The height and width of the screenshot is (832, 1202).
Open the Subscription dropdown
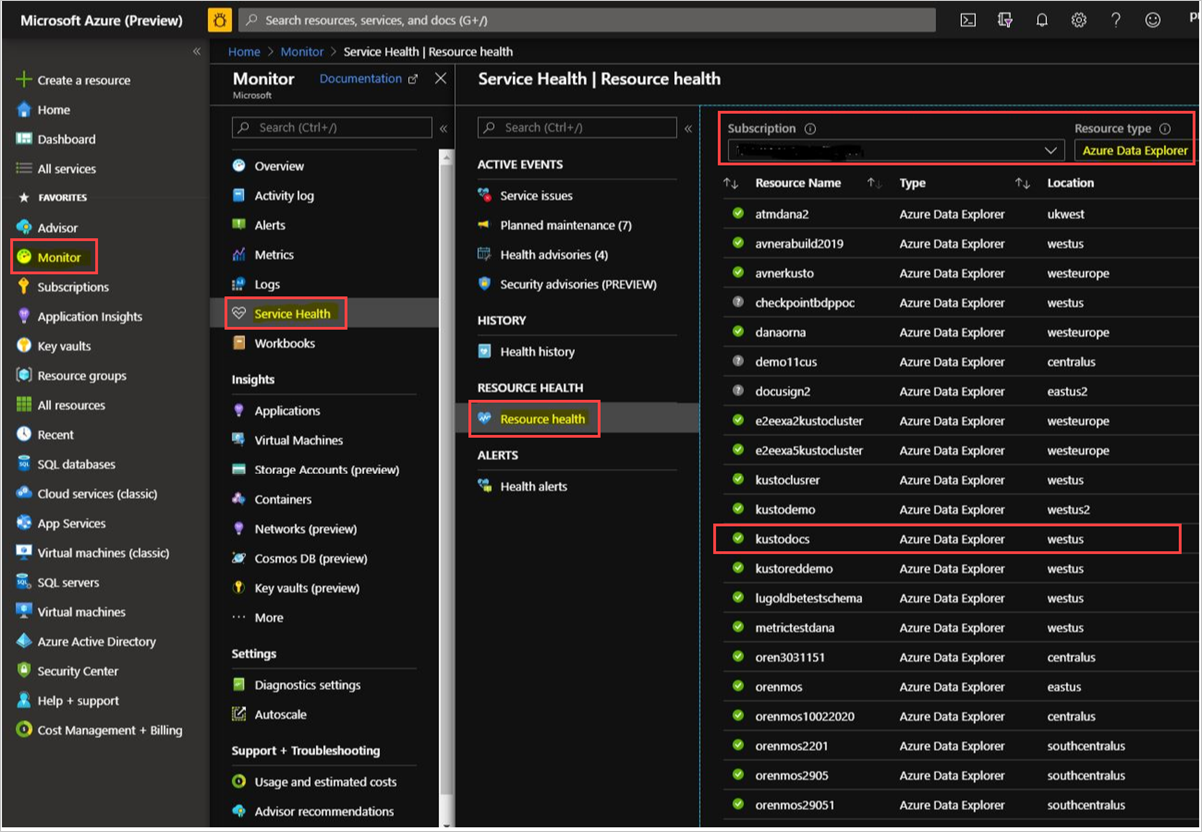tap(895, 150)
